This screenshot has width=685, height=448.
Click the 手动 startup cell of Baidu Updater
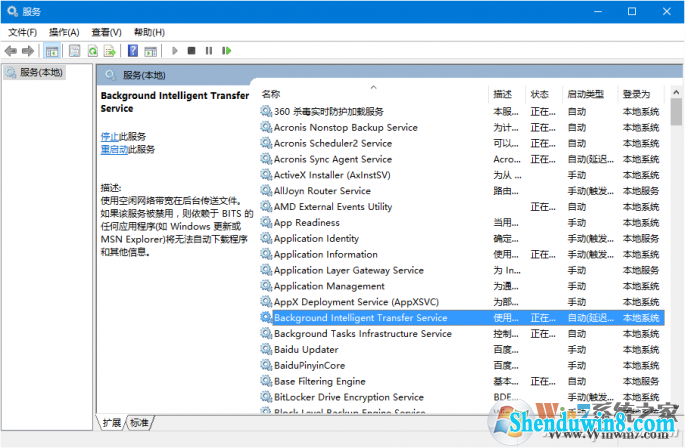(x=576, y=350)
